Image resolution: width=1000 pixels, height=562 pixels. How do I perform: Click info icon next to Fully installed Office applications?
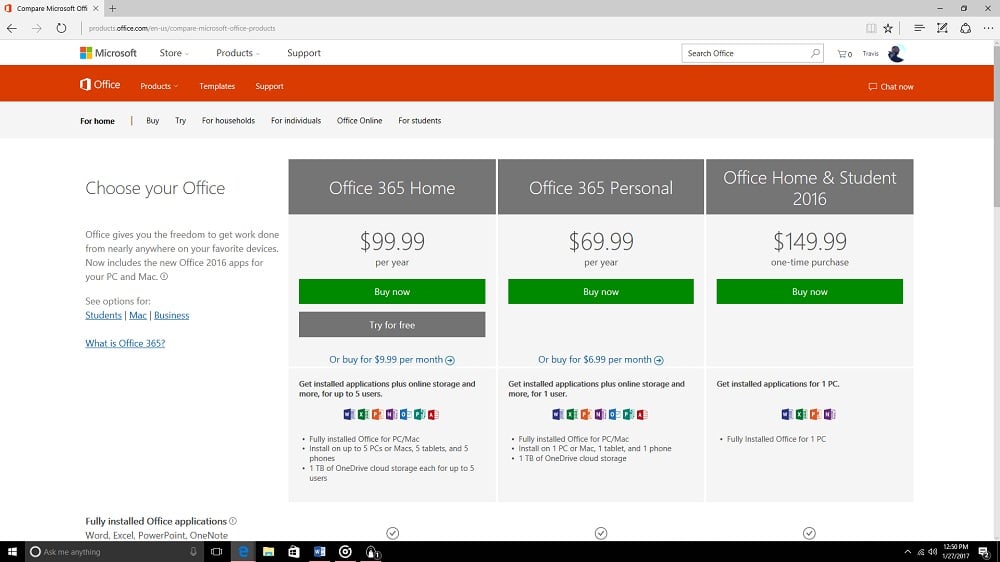click(233, 521)
